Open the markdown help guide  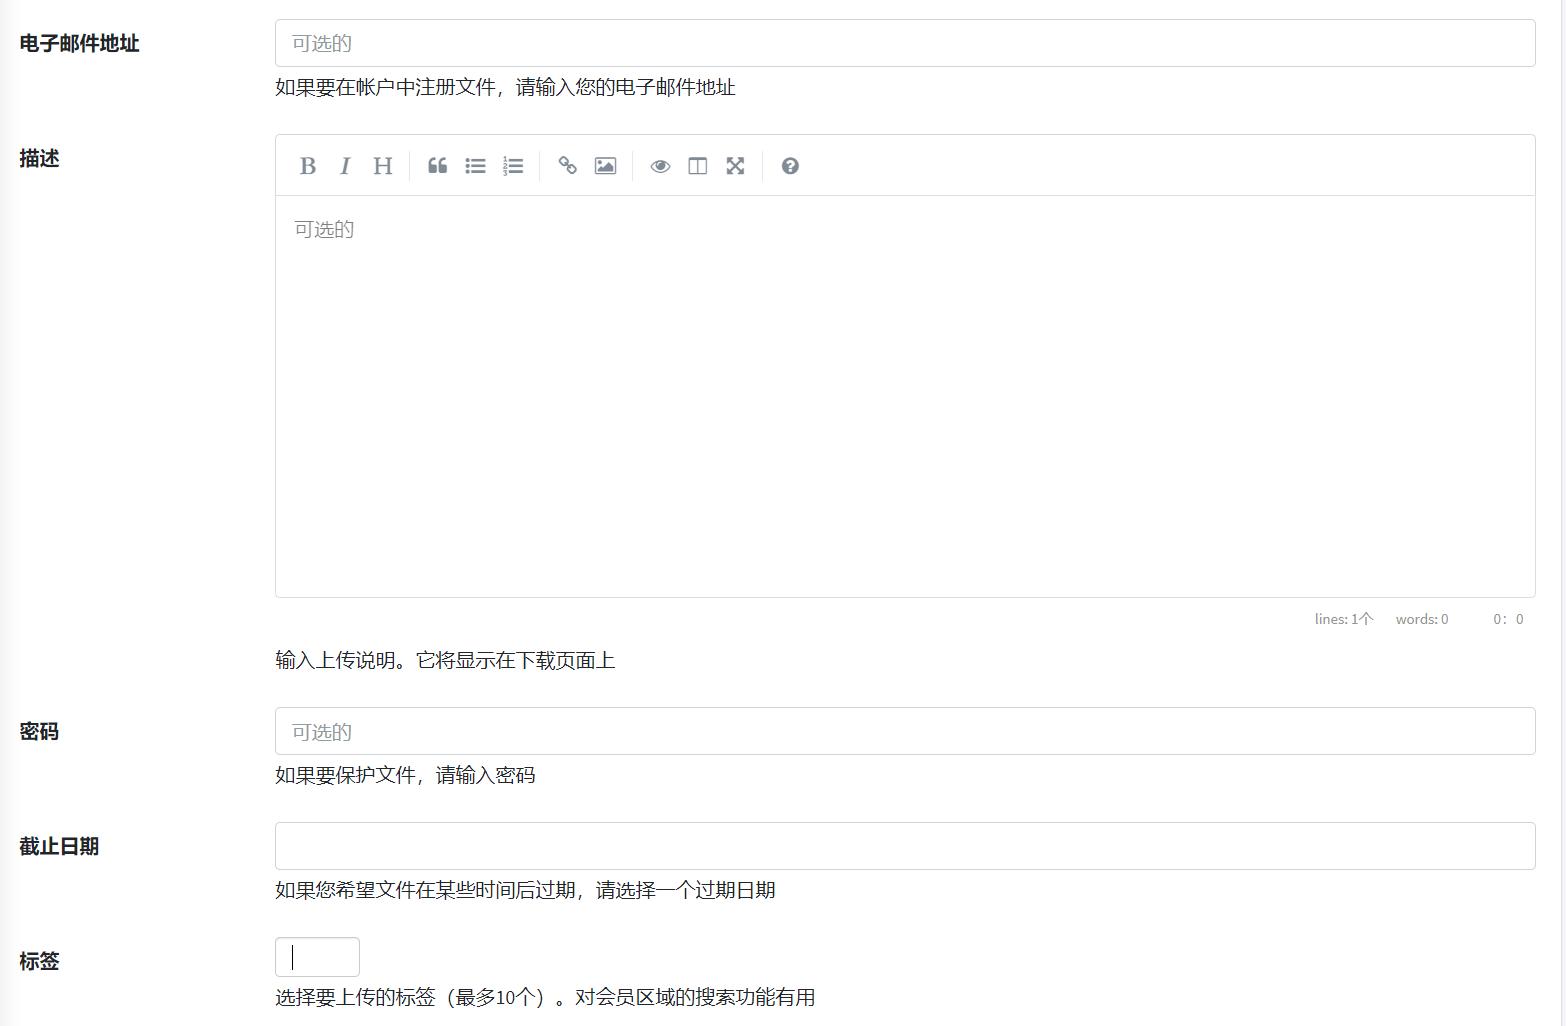790,166
